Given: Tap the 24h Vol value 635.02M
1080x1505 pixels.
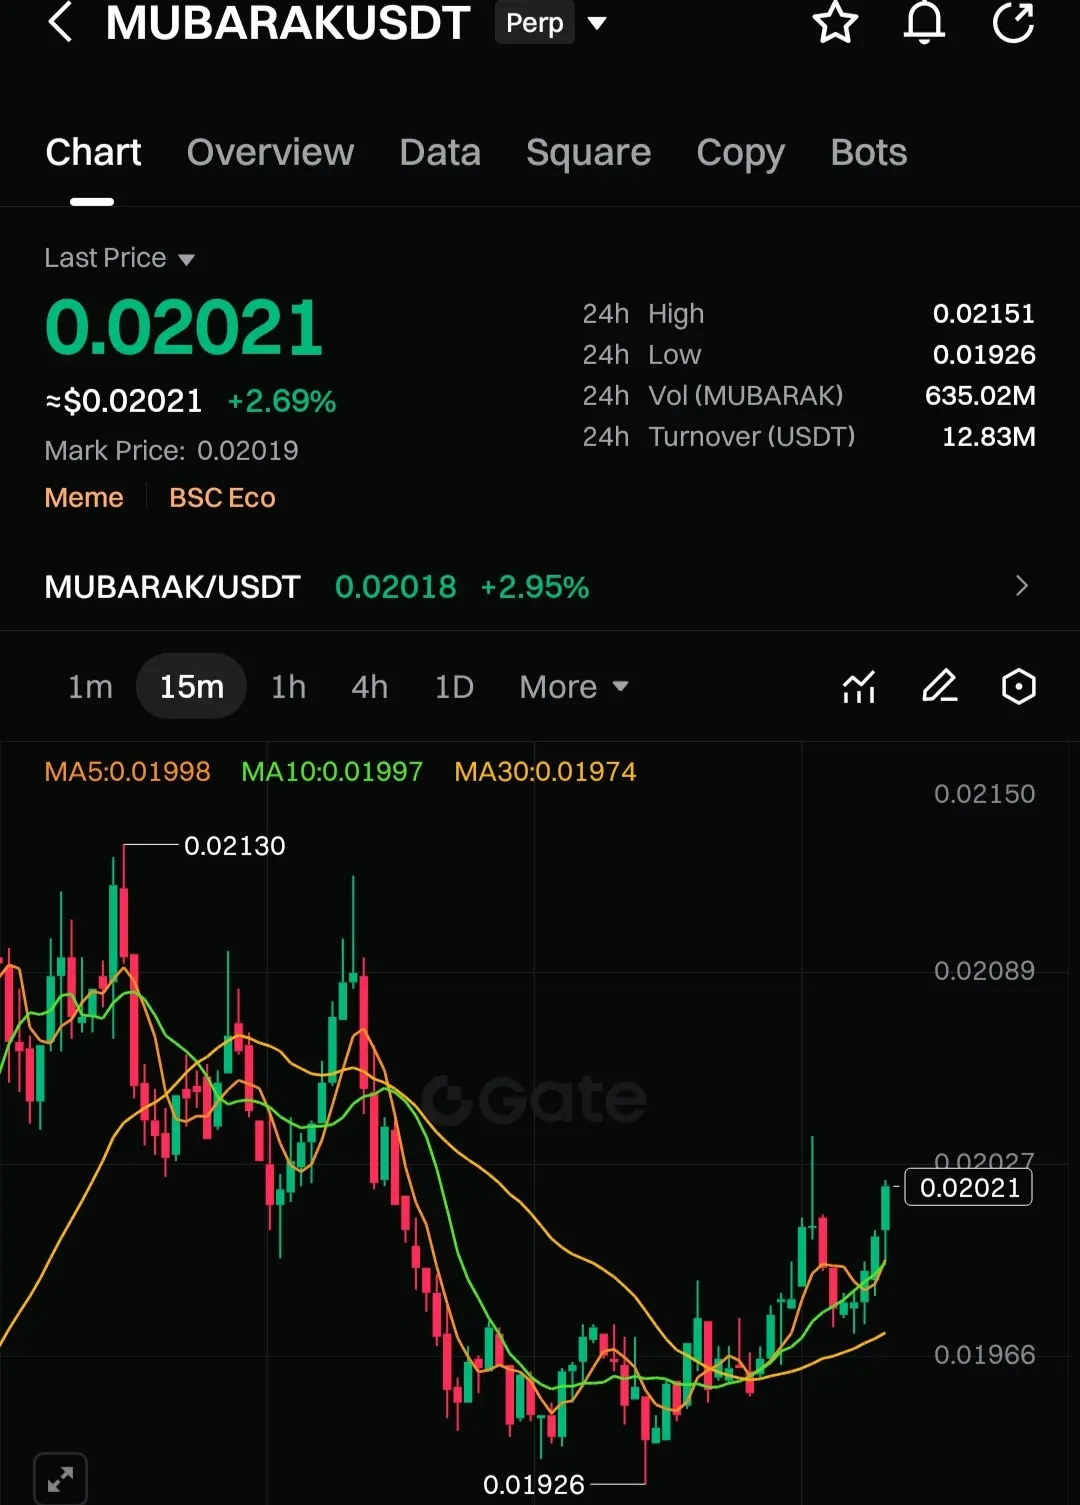Looking at the screenshot, I should click(x=980, y=396).
